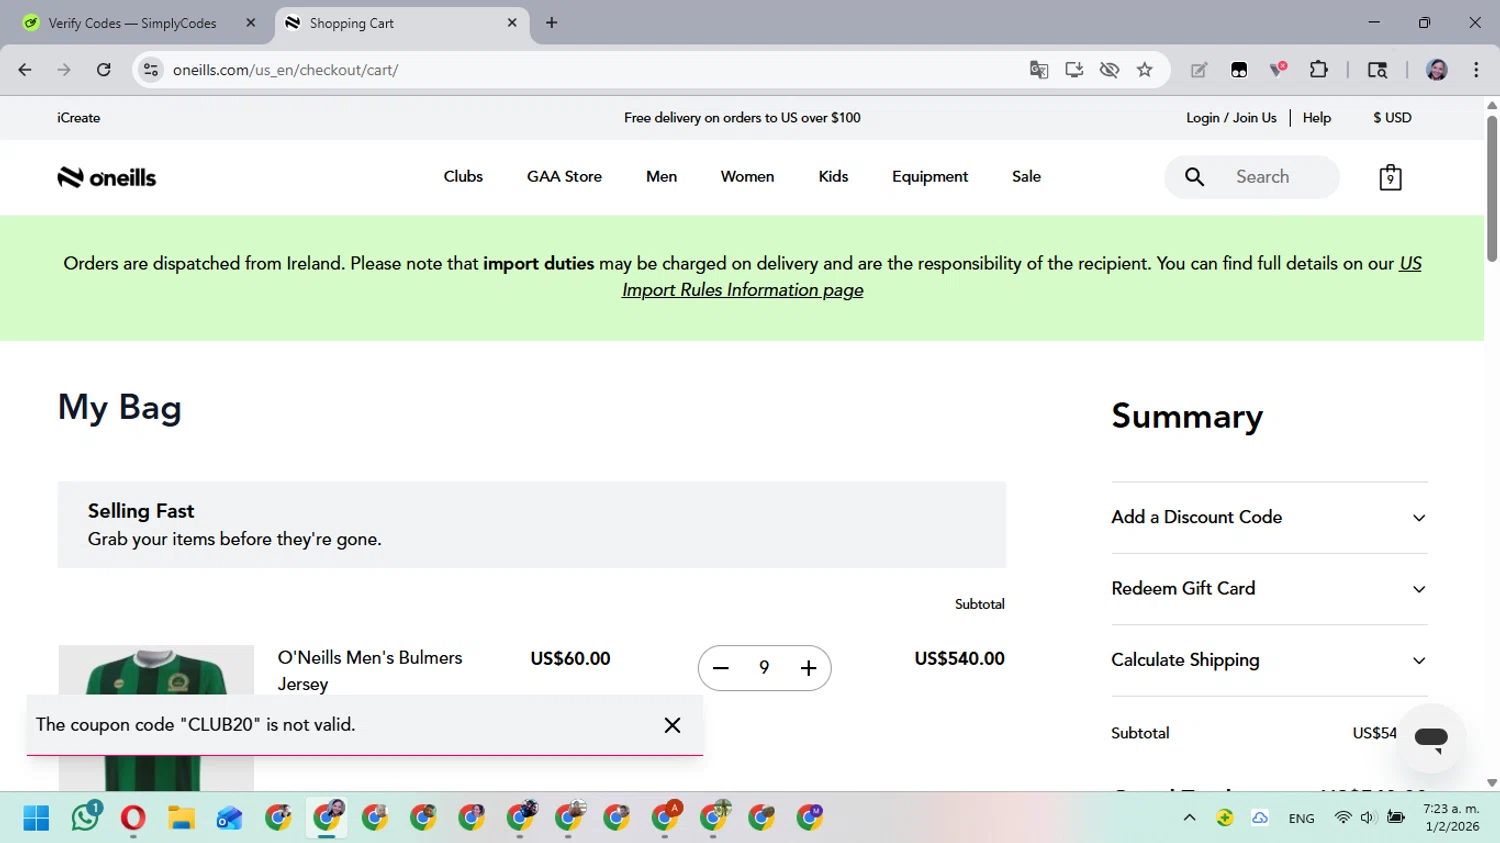Open the Equipment menu
This screenshot has height=843, width=1500.
[x=930, y=177]
